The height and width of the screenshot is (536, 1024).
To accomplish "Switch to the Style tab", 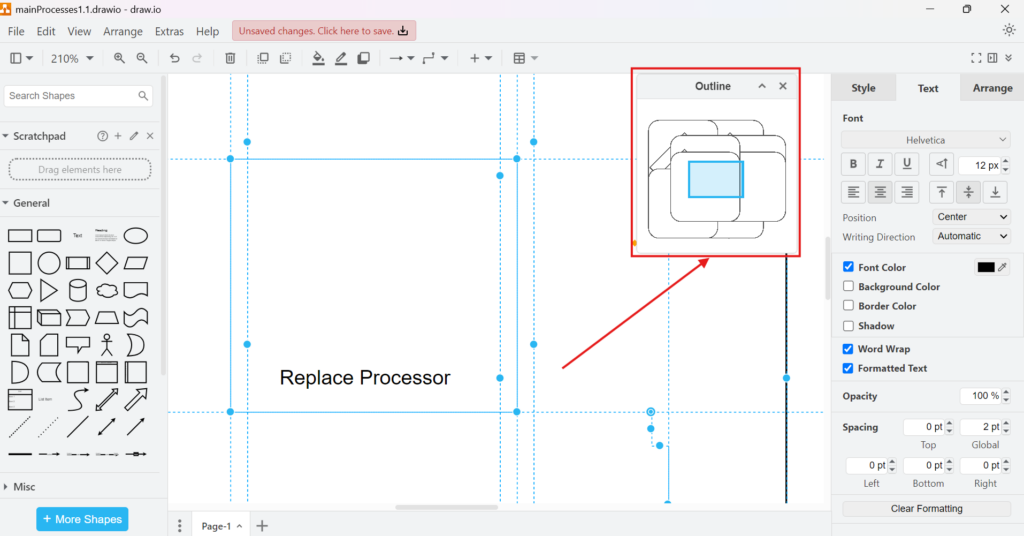I will pyautogui.click(x=863, y=87).
